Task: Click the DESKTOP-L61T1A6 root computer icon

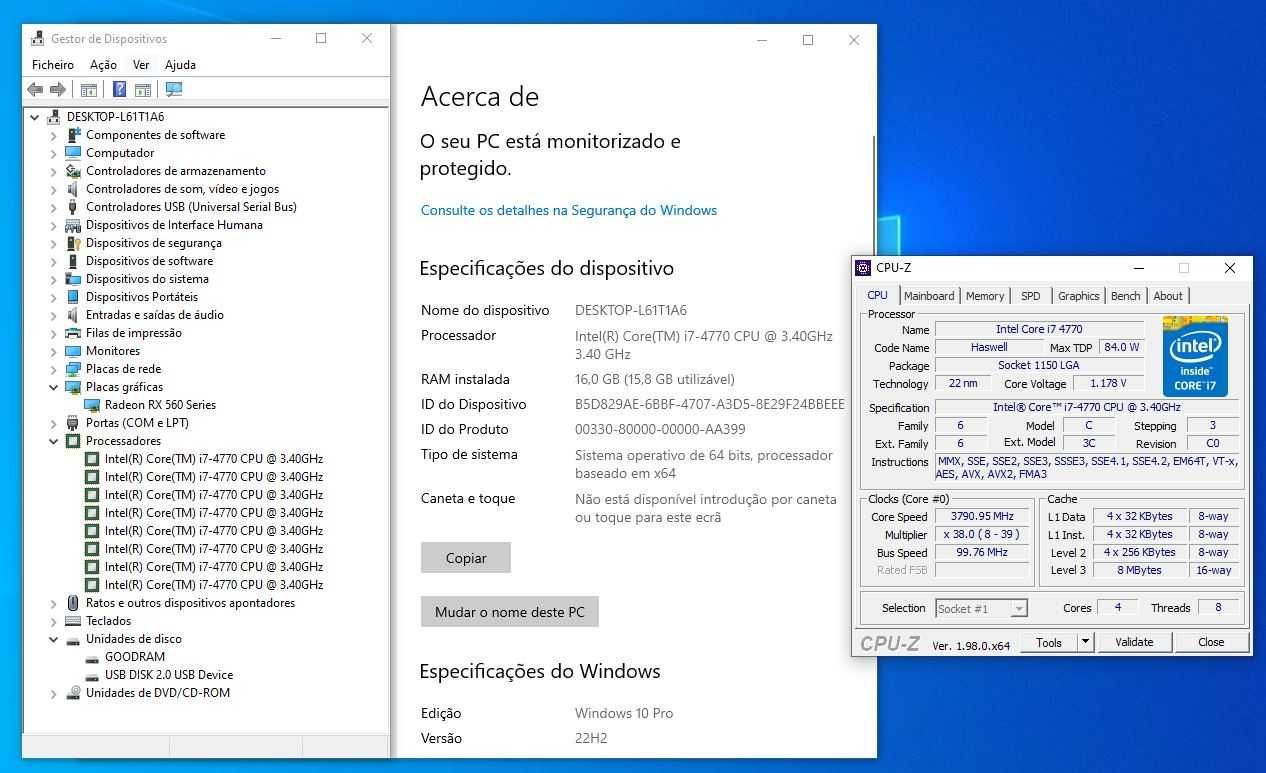Action: click(x=54, y=117)
